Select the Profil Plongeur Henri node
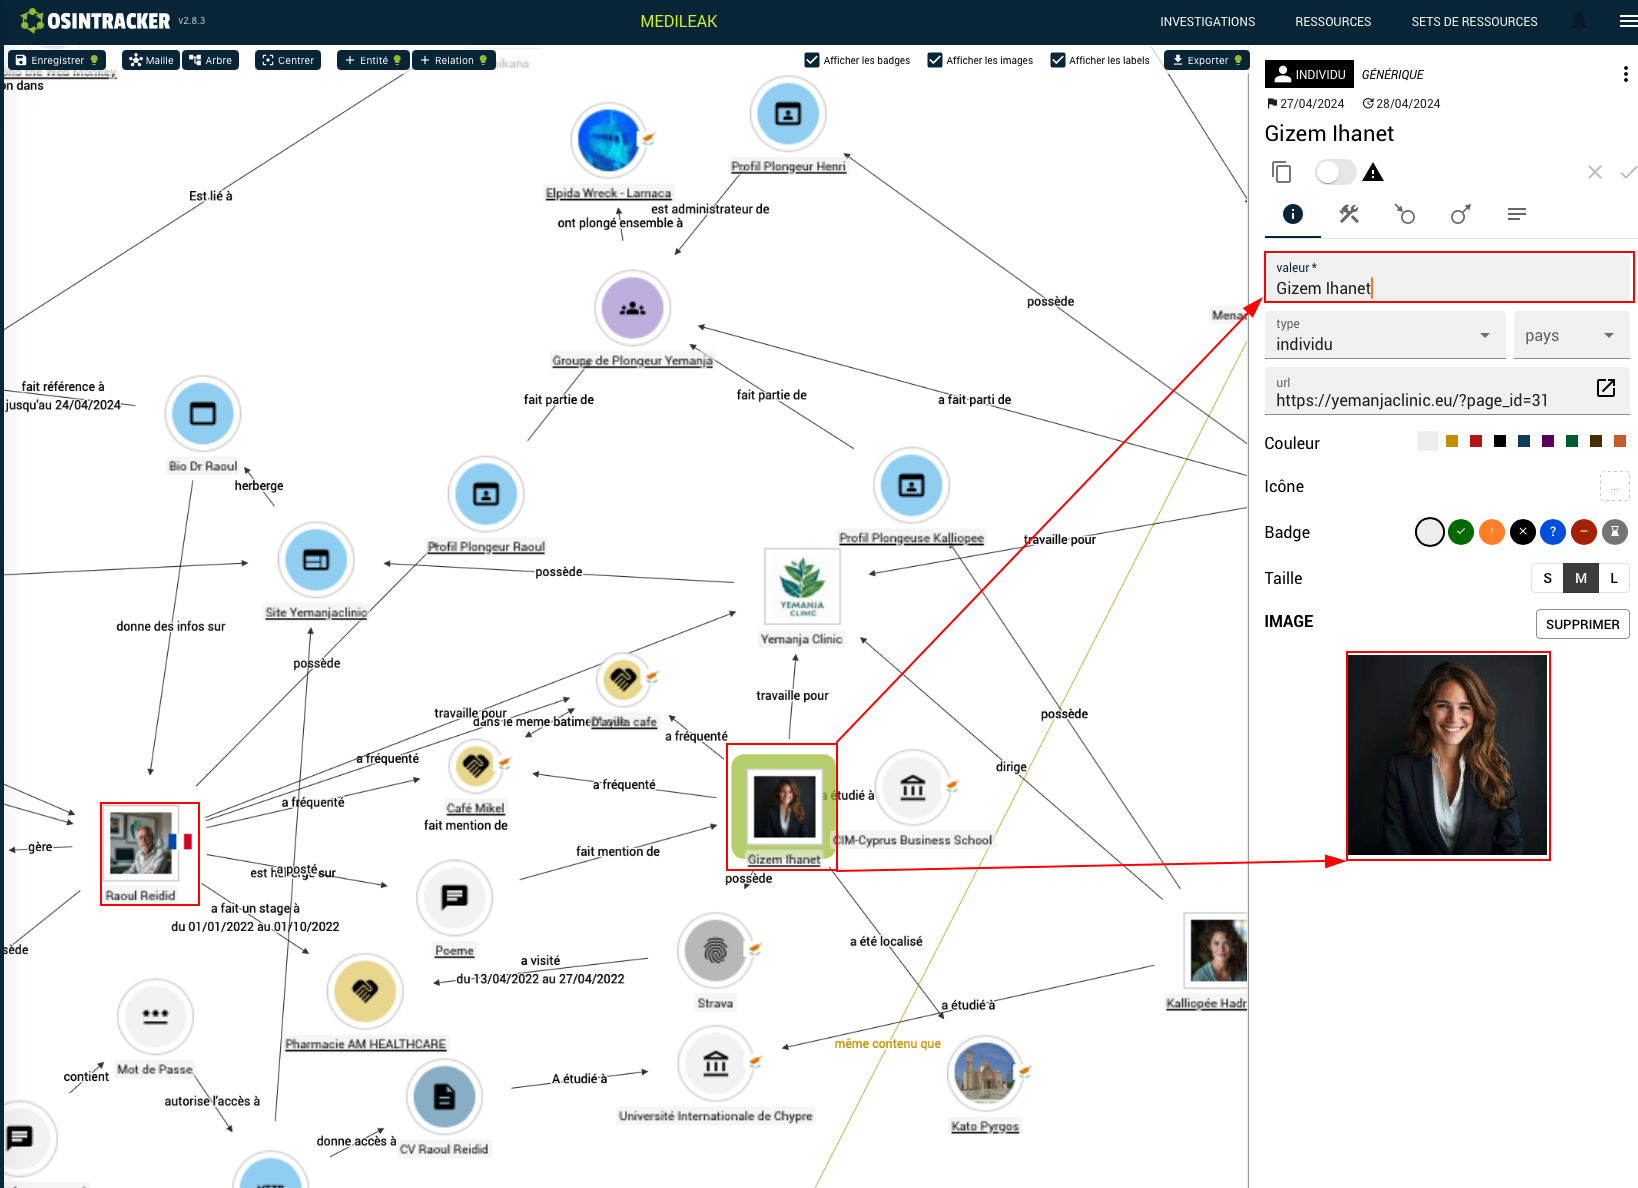This screenshot has height=1188, width=1638. coord(788,114)
